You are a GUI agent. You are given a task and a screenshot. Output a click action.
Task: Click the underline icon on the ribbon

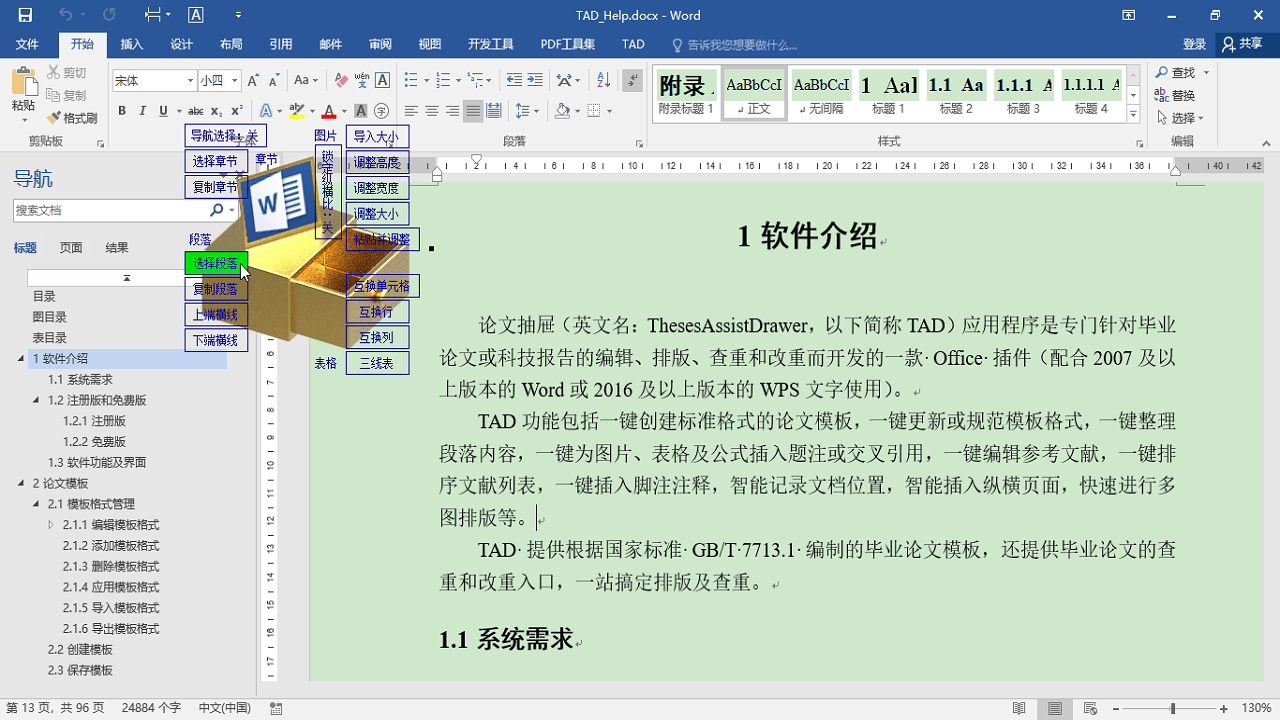pyautogui.click(x=162, y=110)
